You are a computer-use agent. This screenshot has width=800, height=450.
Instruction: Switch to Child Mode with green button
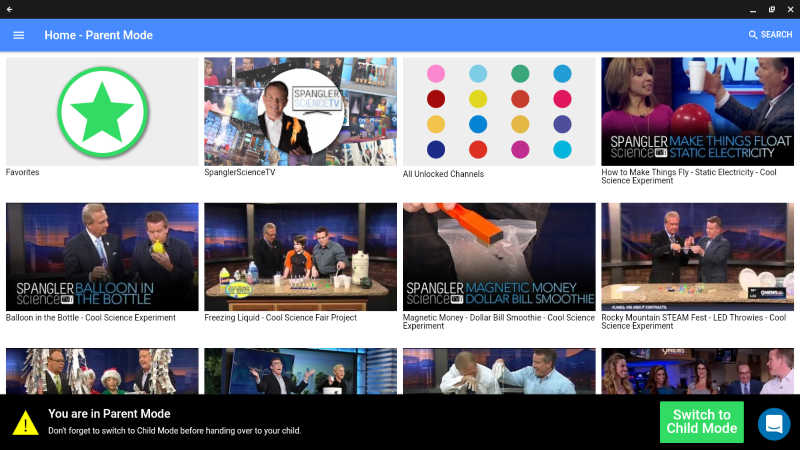coord(702,422)
